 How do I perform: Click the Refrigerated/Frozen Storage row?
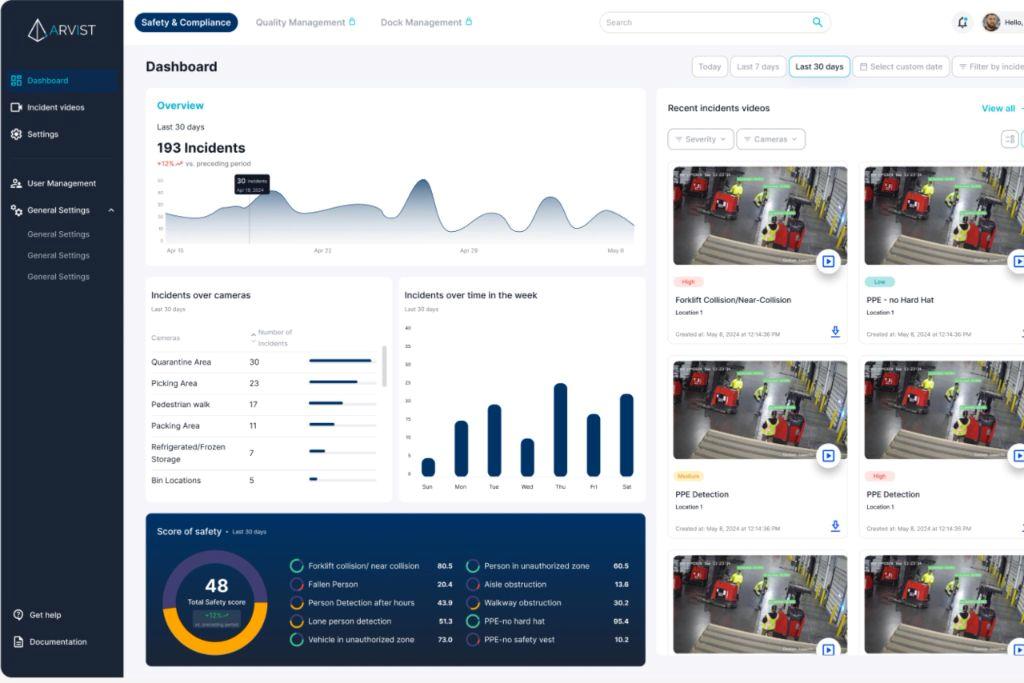point(263,453)
